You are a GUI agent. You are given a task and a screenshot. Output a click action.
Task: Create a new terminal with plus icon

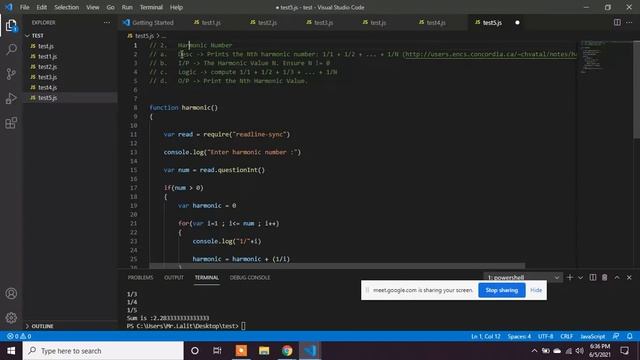click(x=570, y=277)
